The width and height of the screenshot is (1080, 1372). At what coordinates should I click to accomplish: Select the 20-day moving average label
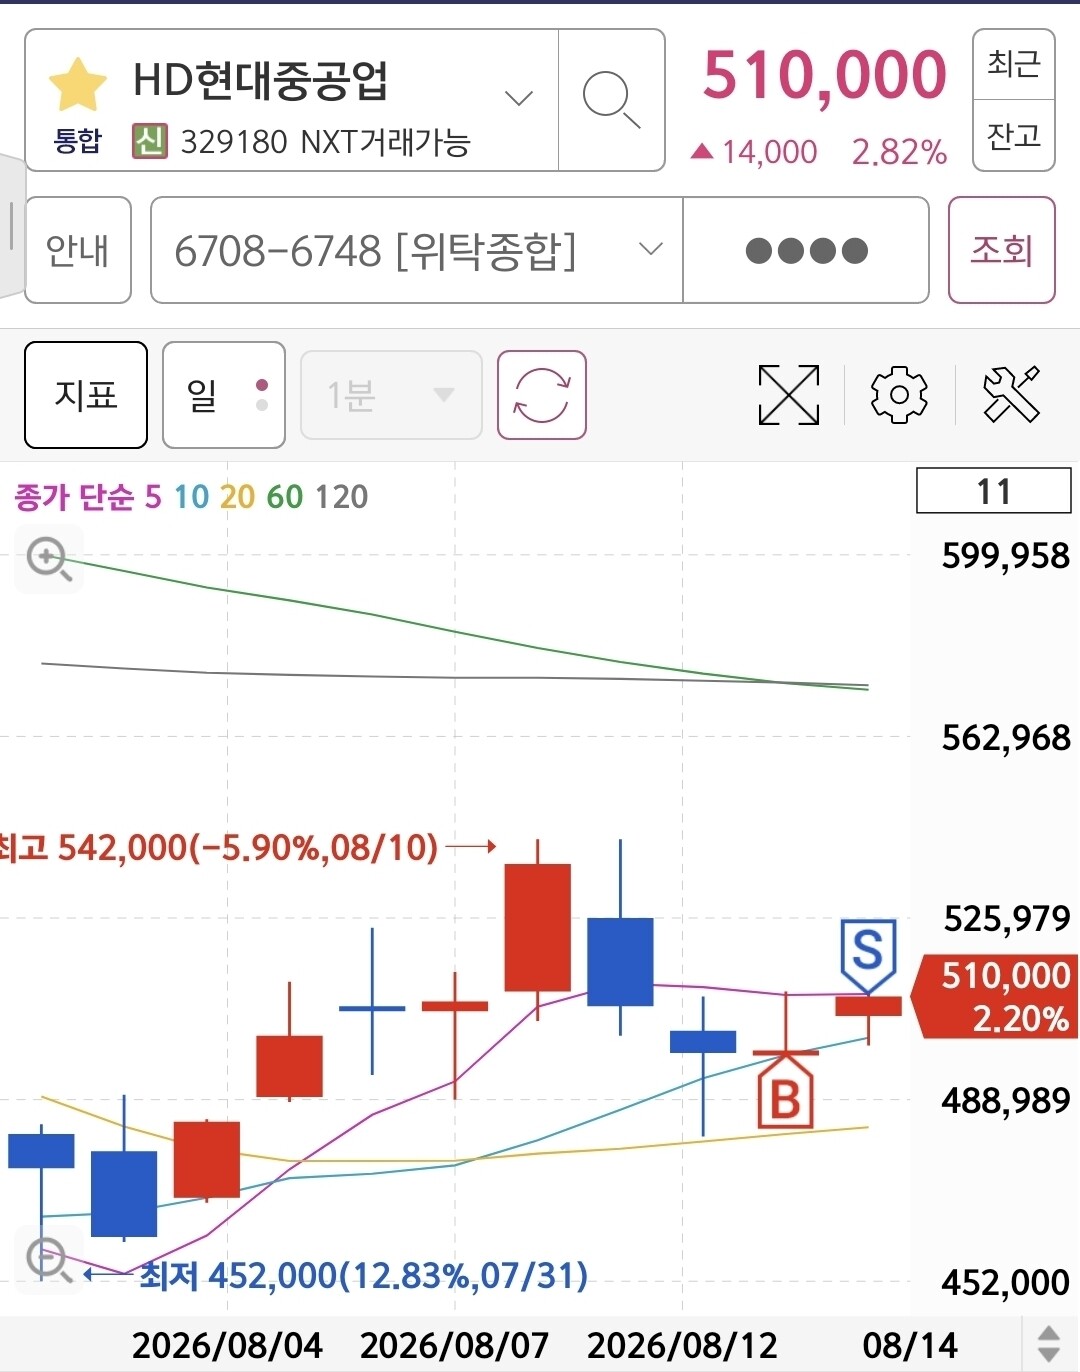[237, 497]
